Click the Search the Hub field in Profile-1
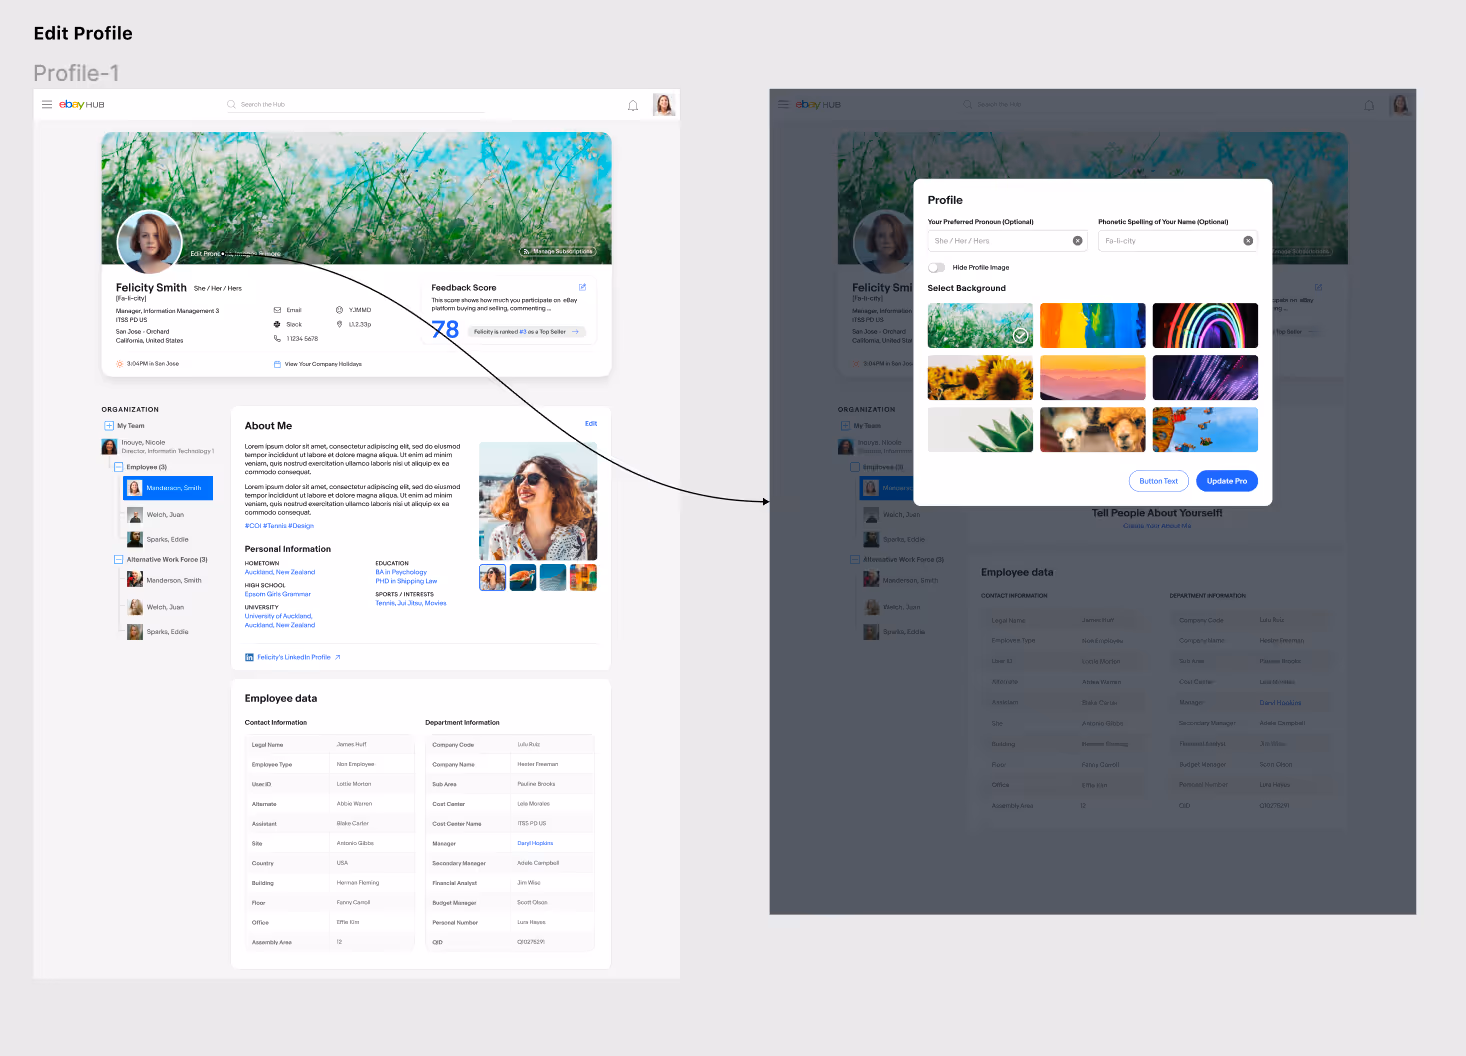This screenshot has height=1056, width=1466. [x=355, y=104]
